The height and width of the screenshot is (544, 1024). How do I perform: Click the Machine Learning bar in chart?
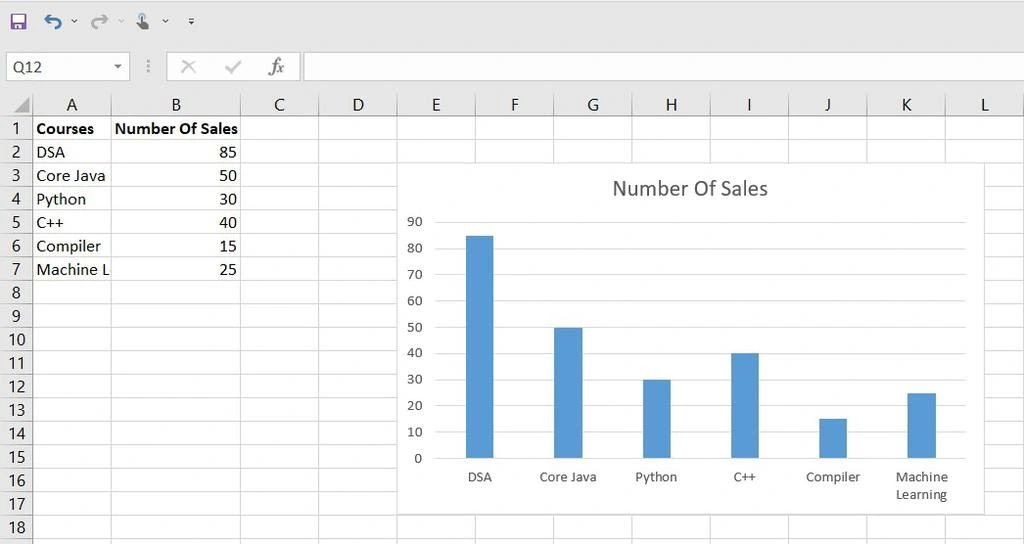(921, 425)
